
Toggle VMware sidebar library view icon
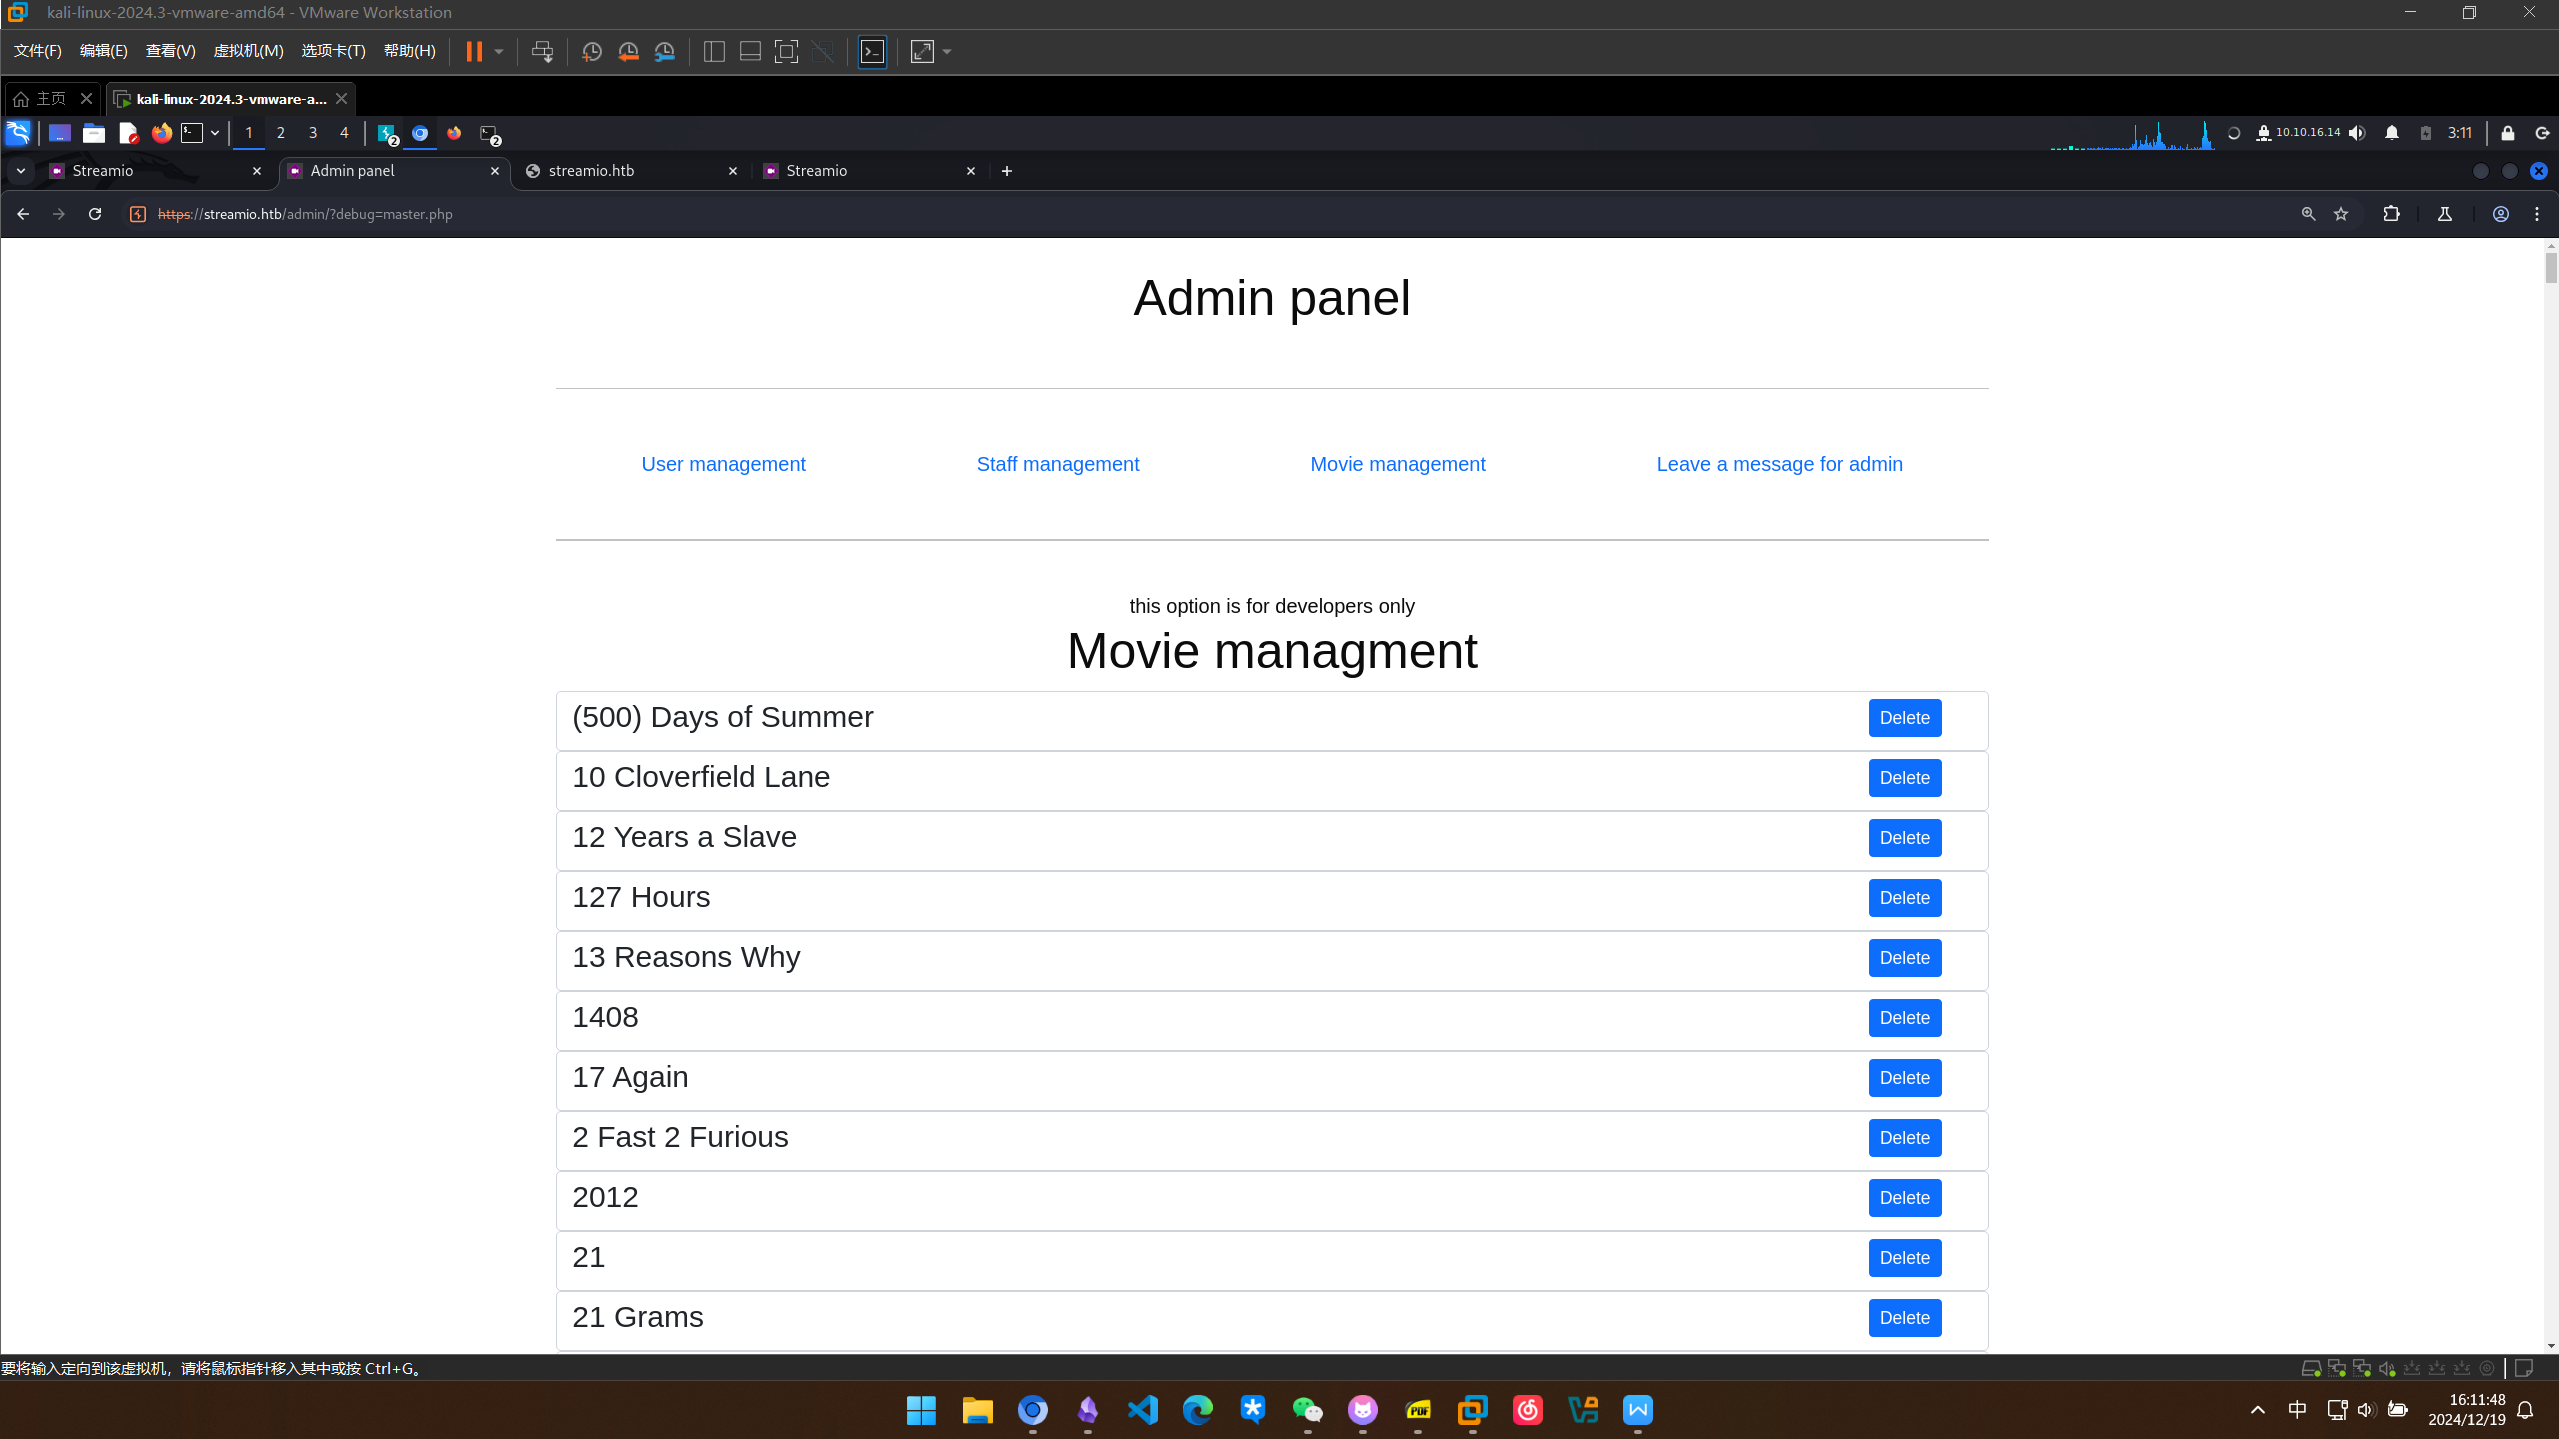tap(714, 52)
